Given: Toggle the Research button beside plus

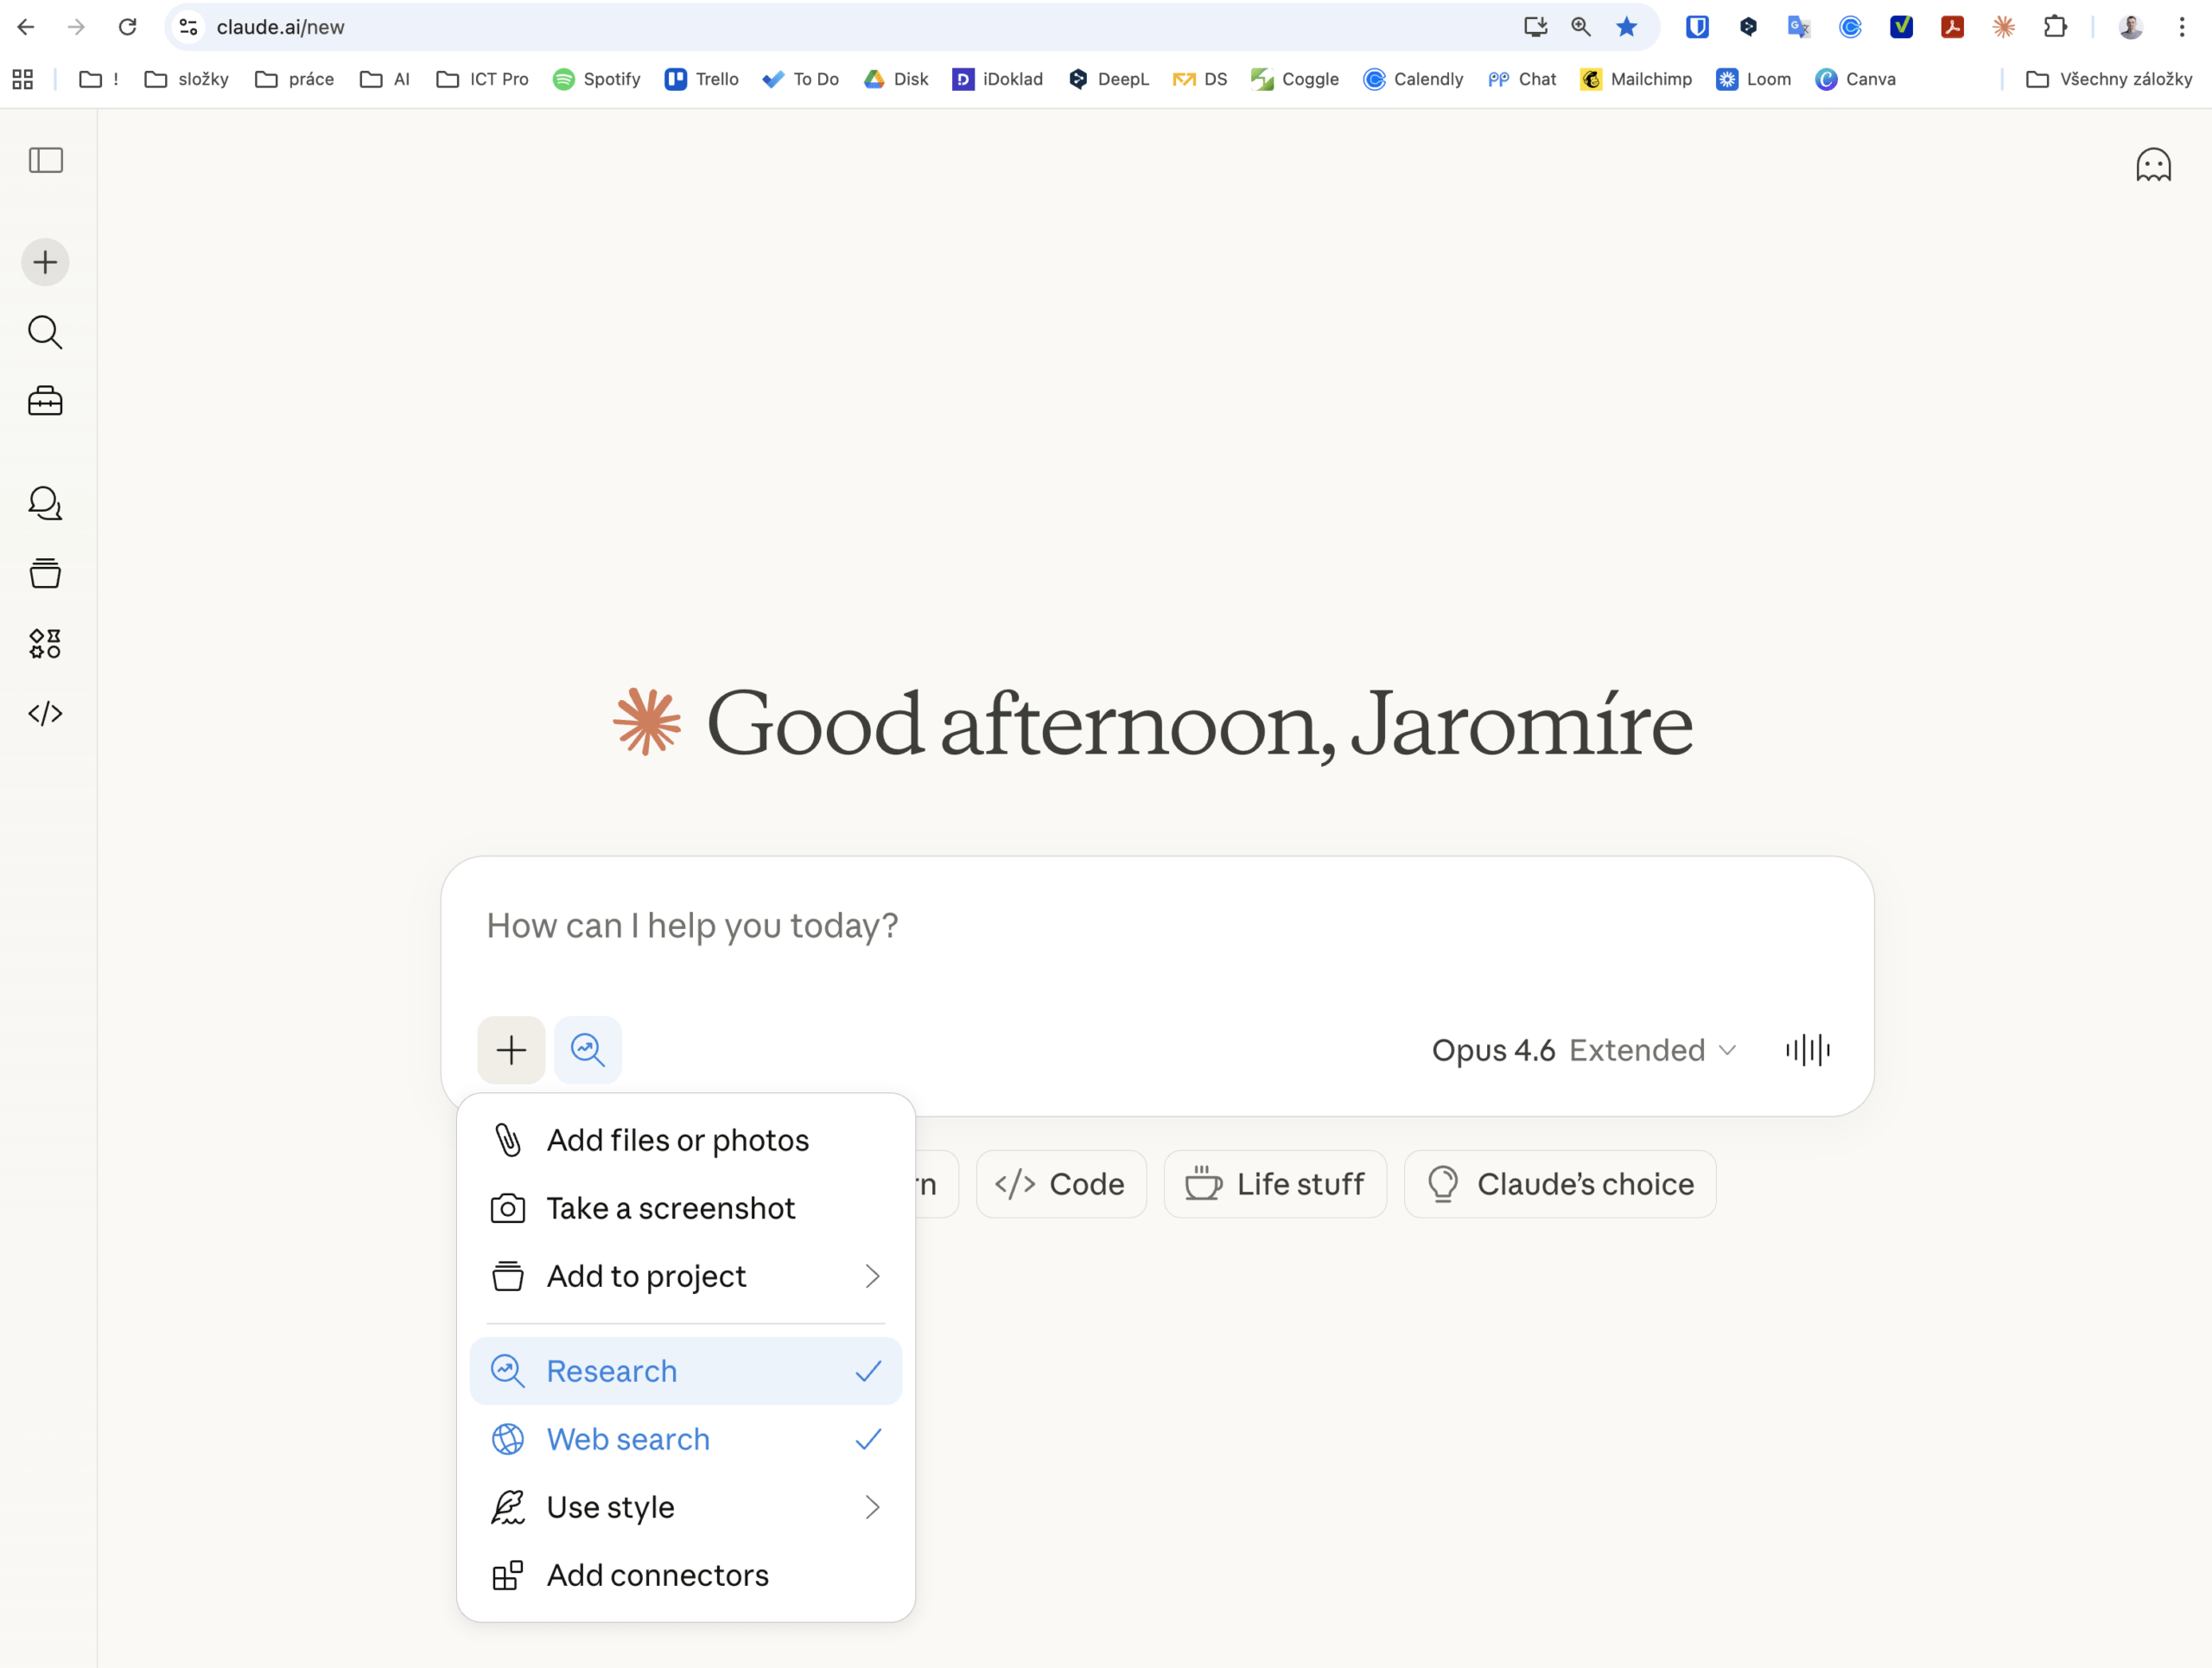Looking at the screenshot, I should click(x=588, y=1050).
